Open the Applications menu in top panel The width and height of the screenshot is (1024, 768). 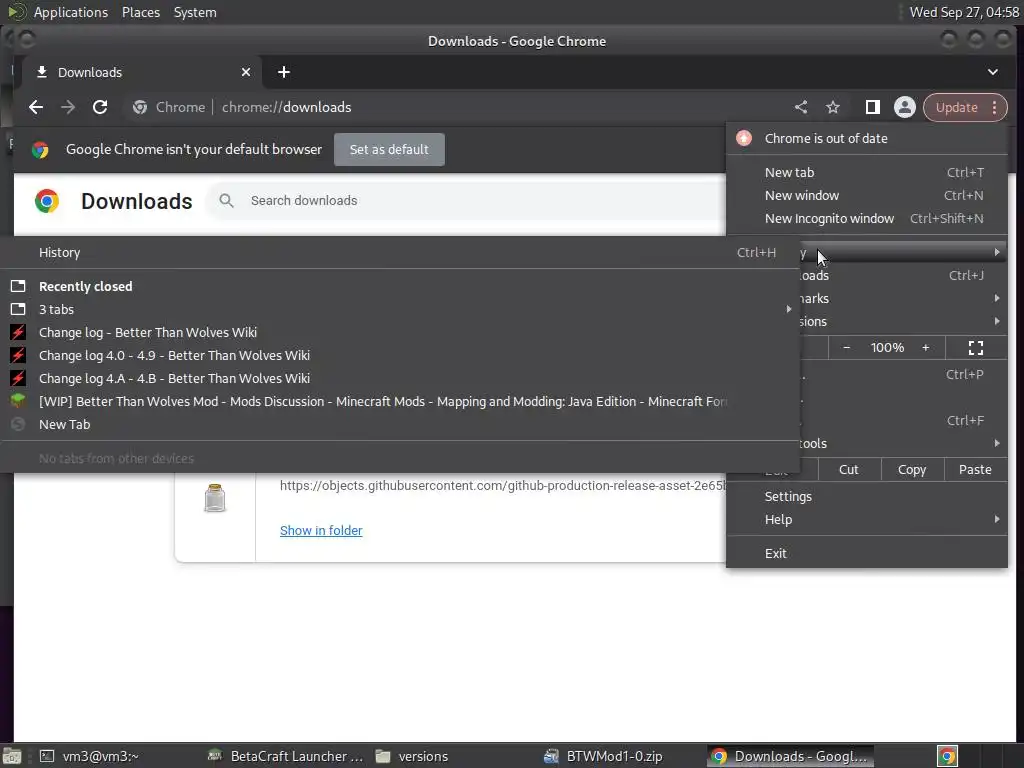[71, 12]
